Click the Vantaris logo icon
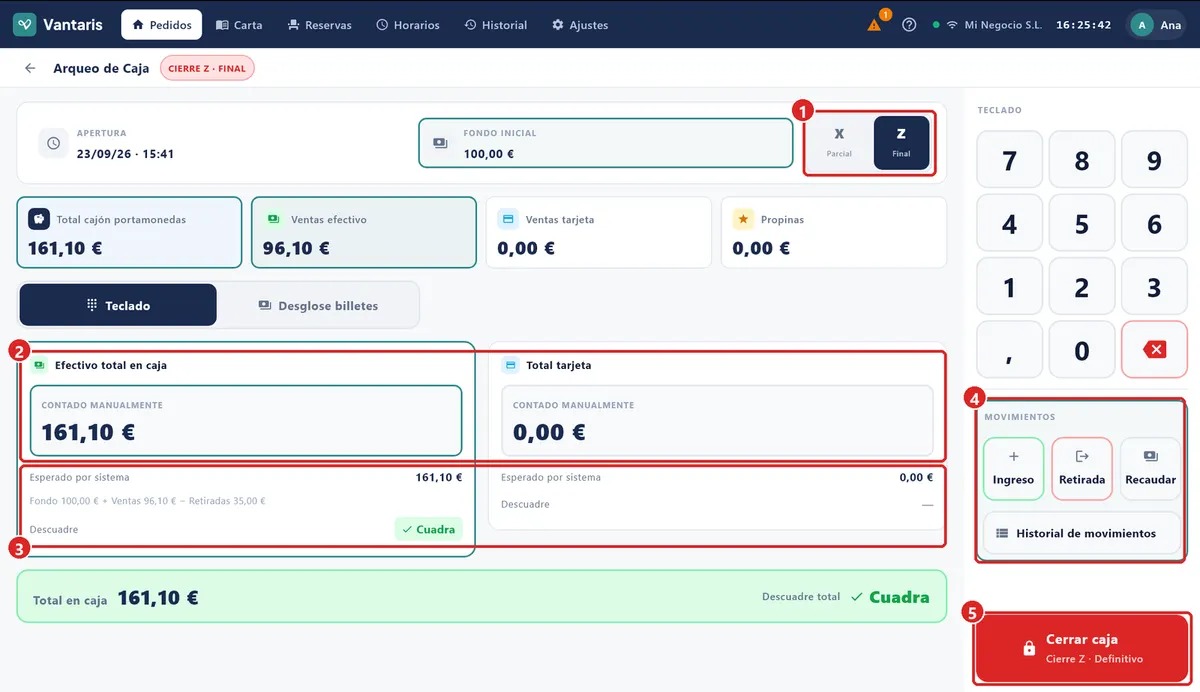1200x692 pixels. pos(24,25)
